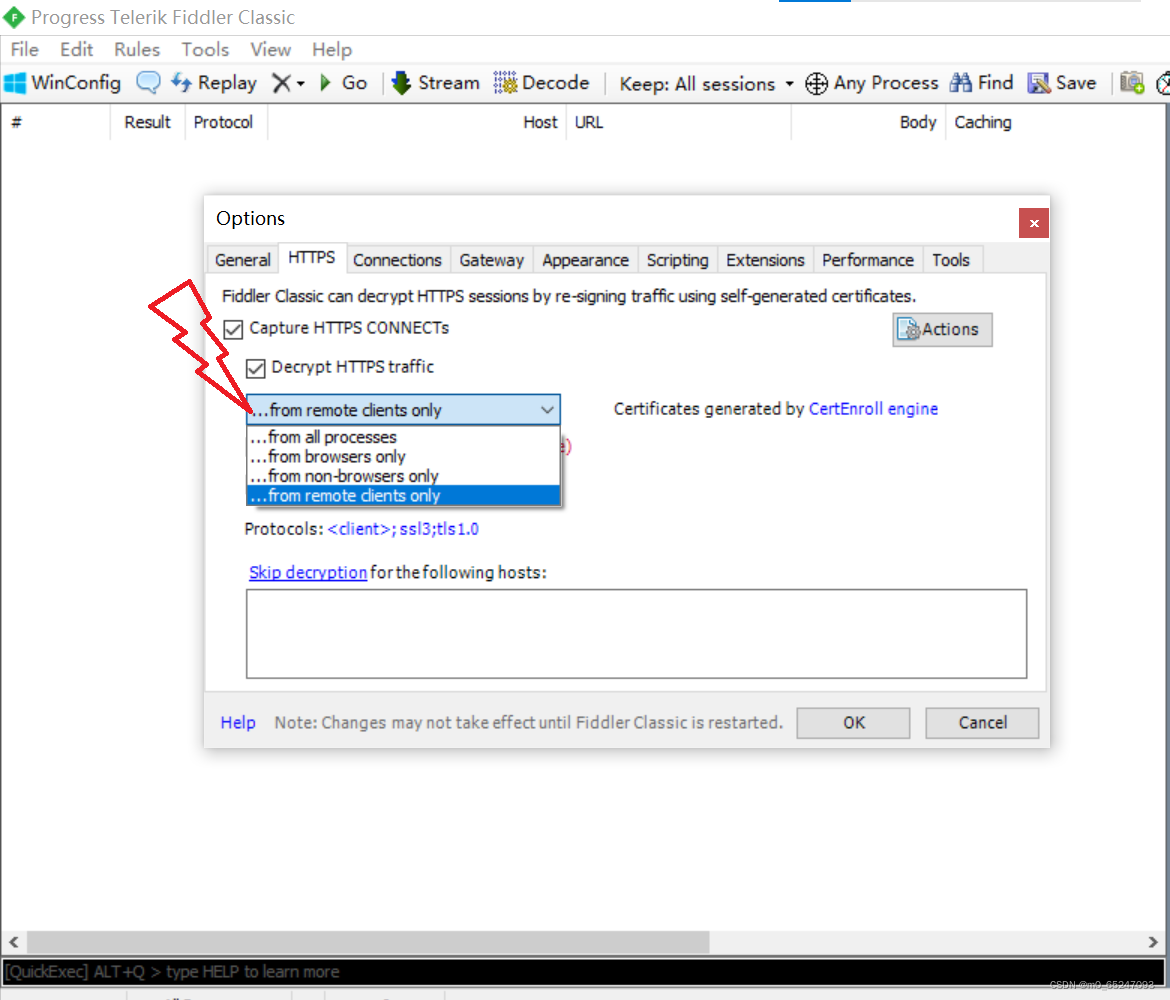Open the CertEnroll engine link
Image resolution: width=1170 pixels, height=1000 pixels.
[873, 409]
